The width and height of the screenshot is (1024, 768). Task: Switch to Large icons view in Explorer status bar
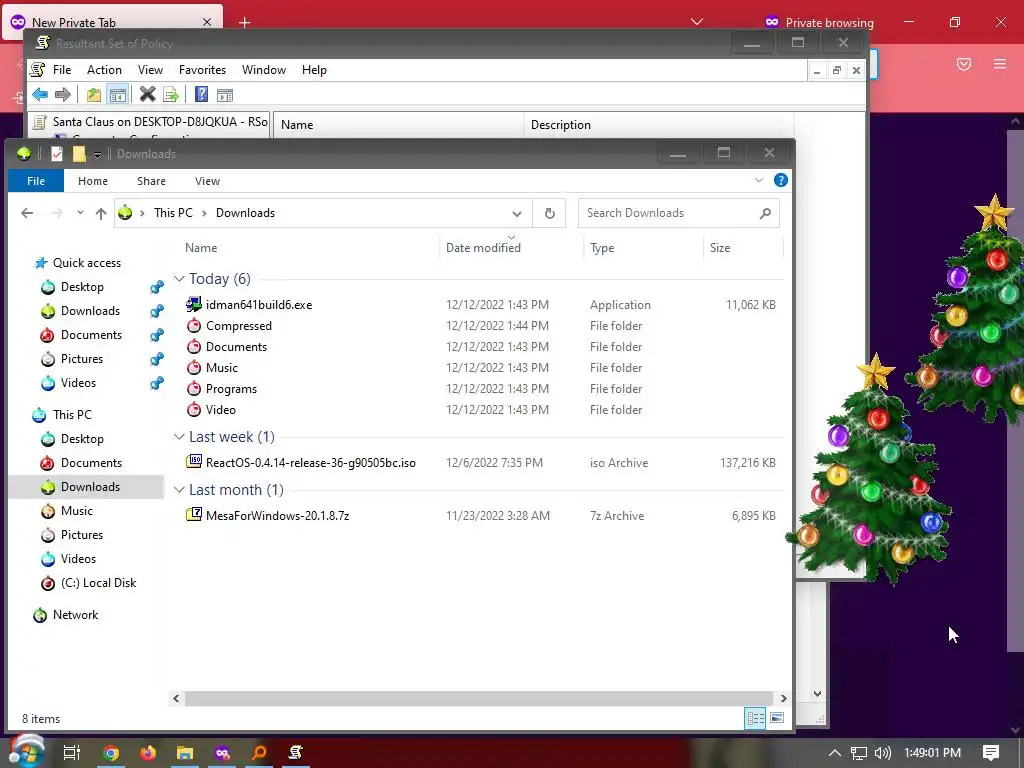[x=776, y=718]
